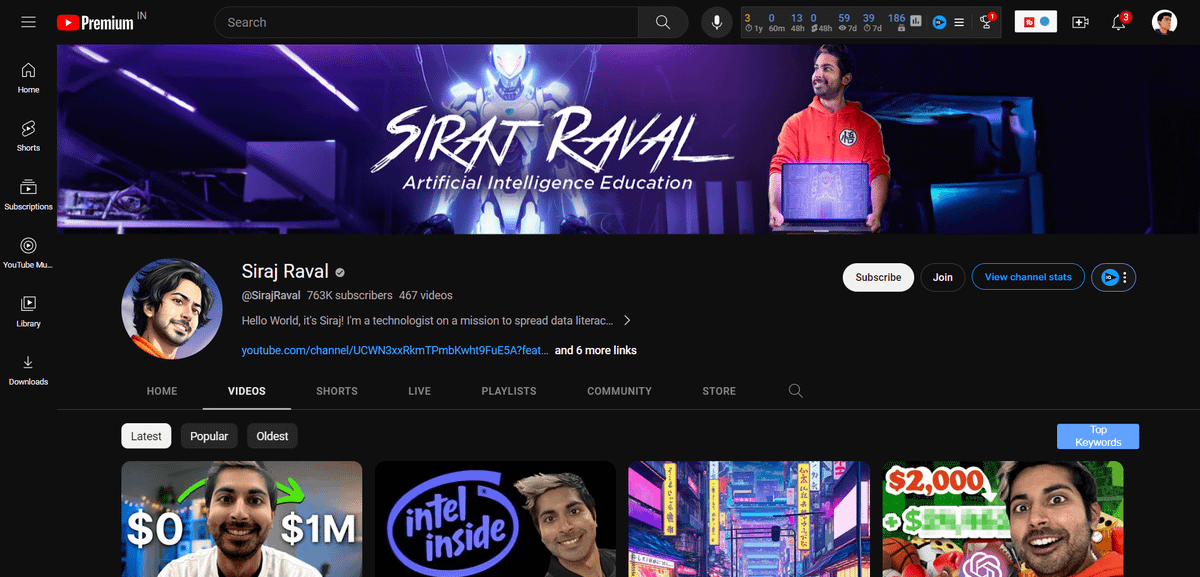Screen dimensions: 1200x577
Task: Switch to the Playlists tab
Action: coord(508,391)
